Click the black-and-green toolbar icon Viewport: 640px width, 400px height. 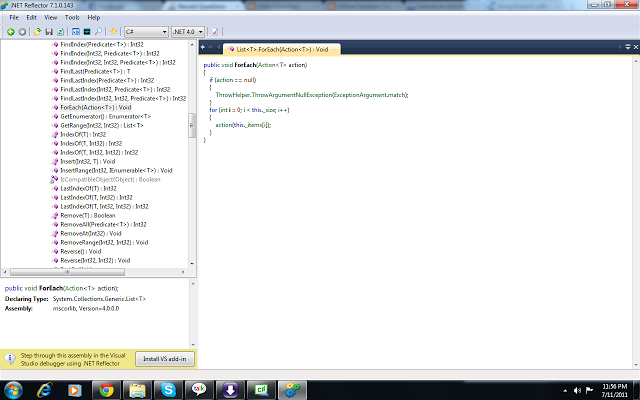pyautogui.click(x=87, y=31)
